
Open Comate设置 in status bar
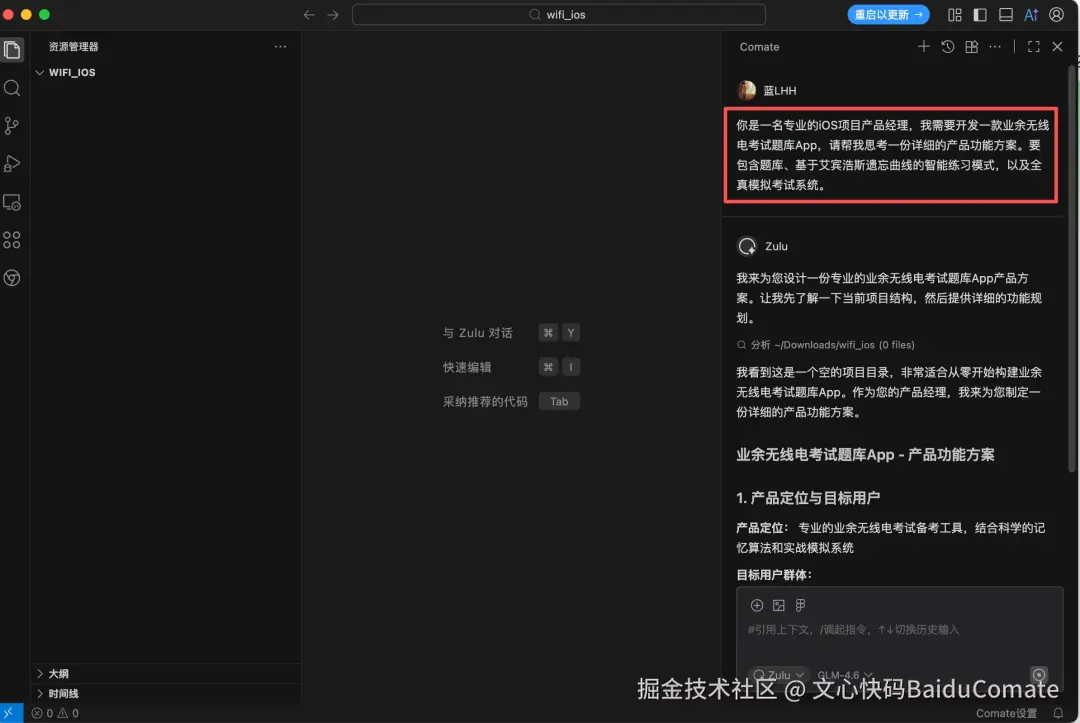tap(1006, 713)
